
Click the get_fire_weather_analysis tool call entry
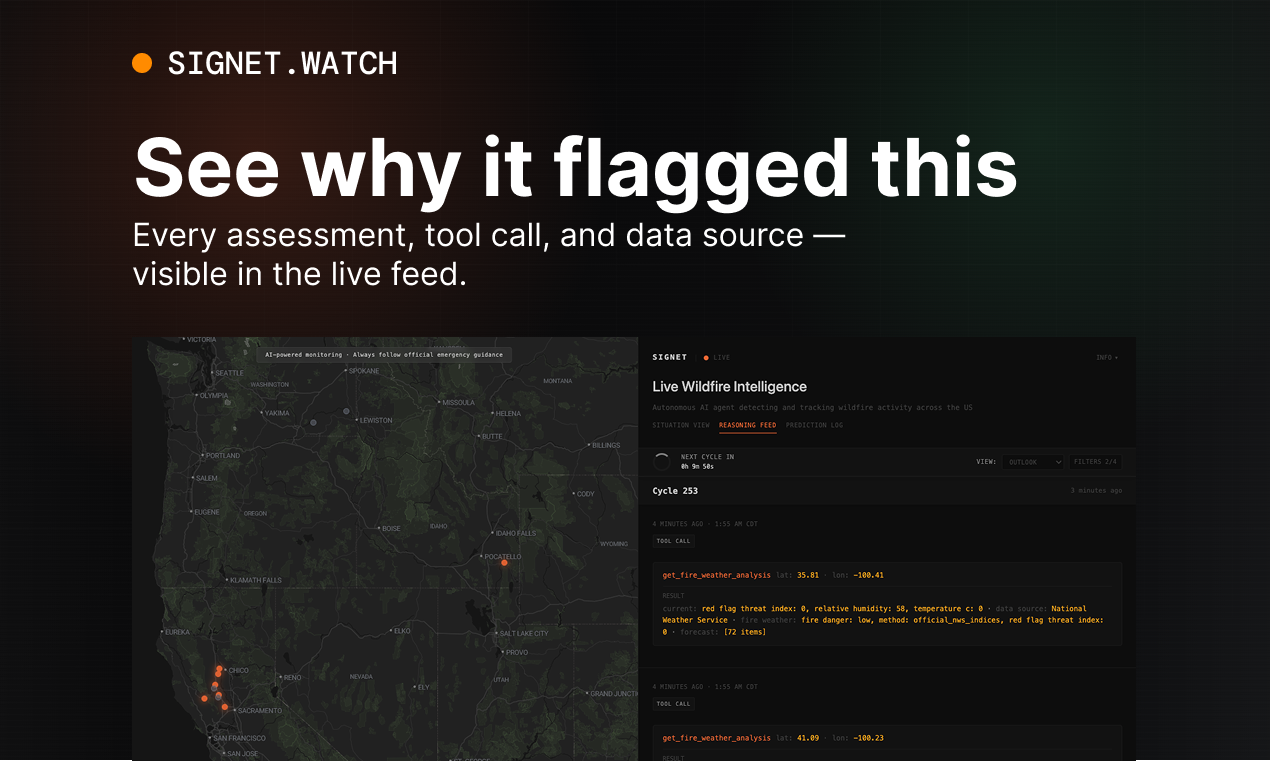tap(718, 575)
